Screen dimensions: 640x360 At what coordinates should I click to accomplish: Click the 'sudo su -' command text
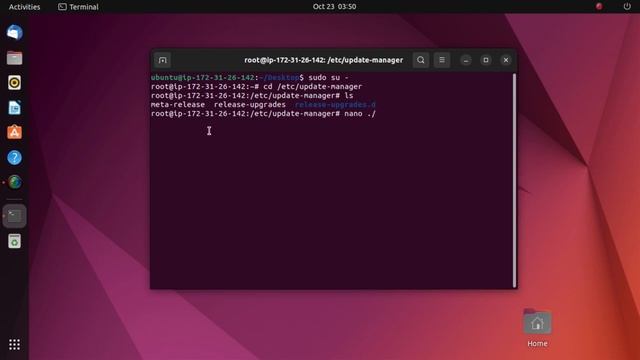click(328, 78)
